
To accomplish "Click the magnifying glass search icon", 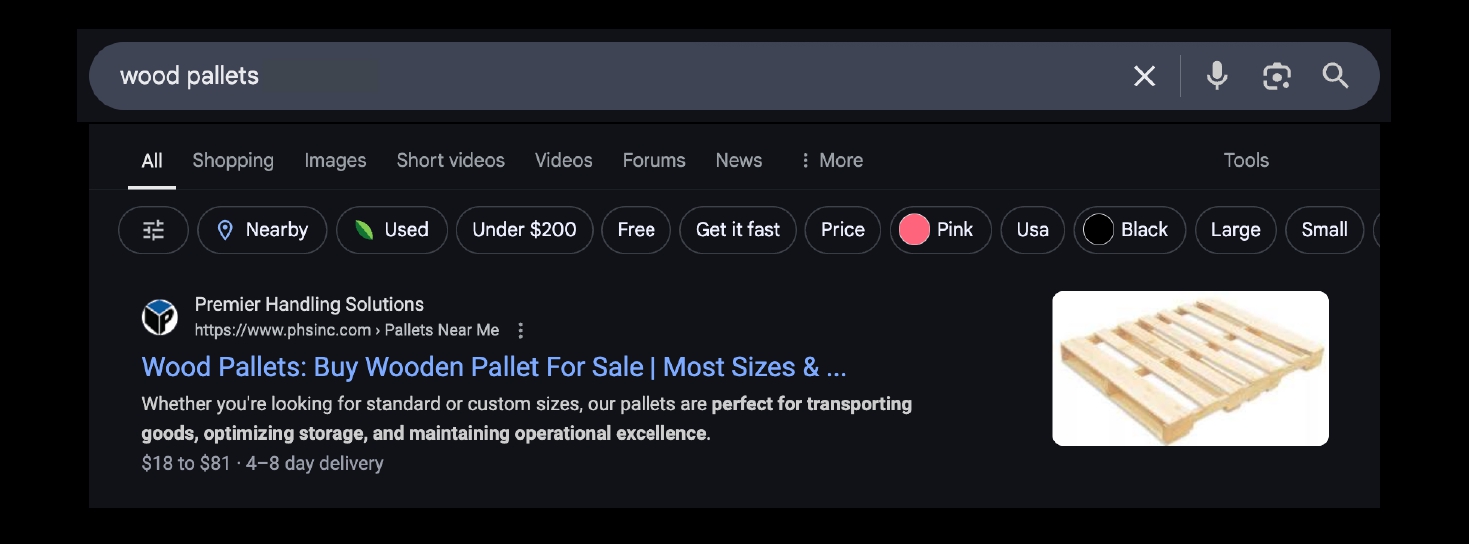I will point(1336,75).
